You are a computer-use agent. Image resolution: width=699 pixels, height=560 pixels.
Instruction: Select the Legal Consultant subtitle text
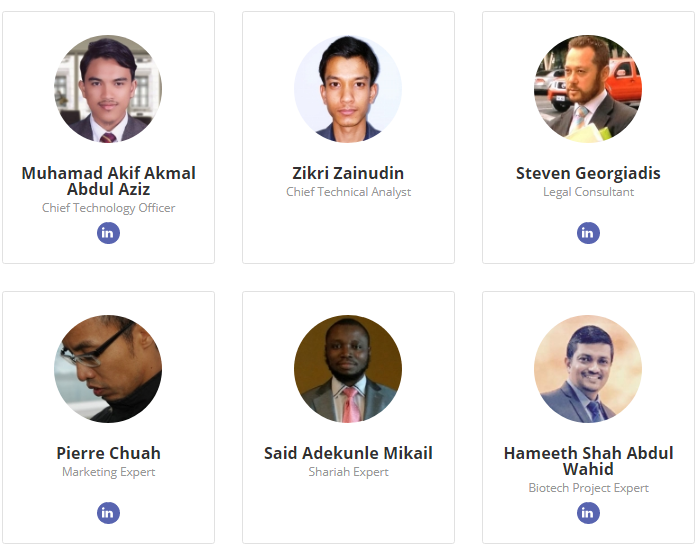588,192
